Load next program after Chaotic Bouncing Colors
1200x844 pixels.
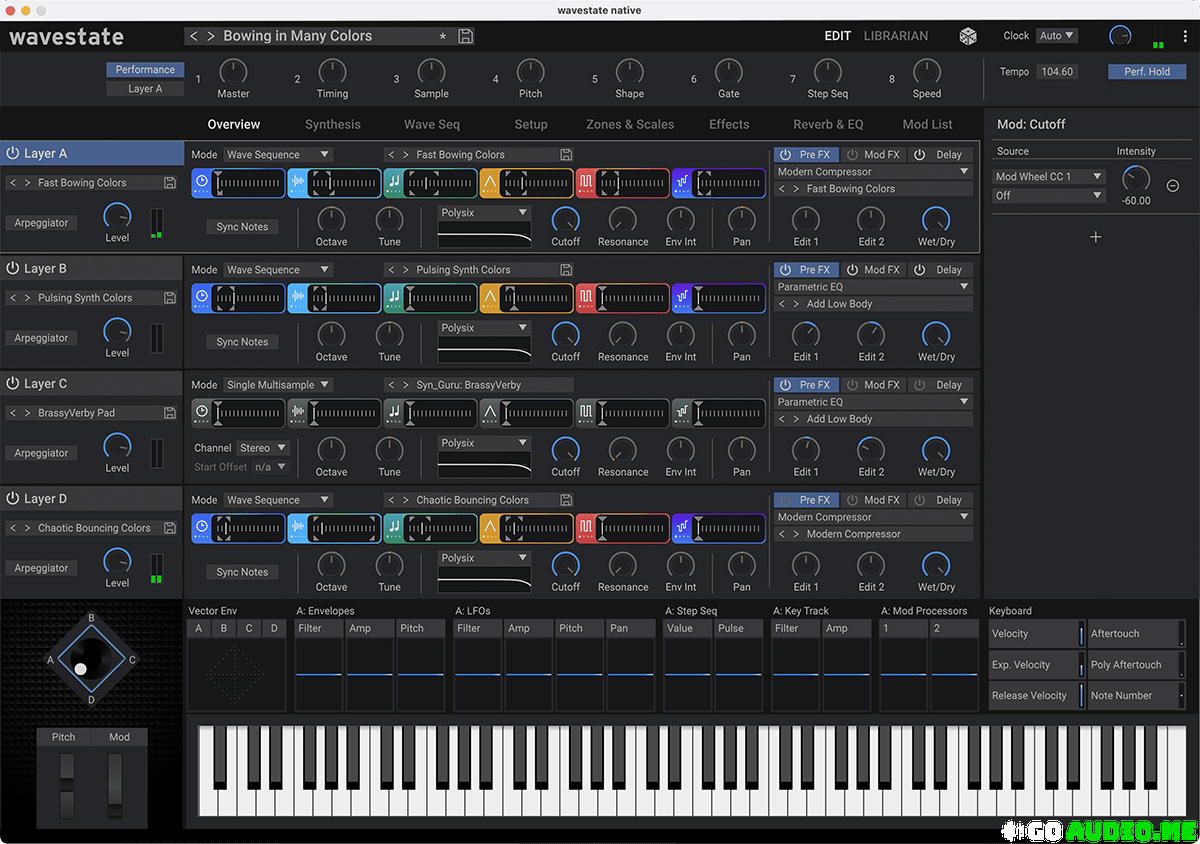27,528
